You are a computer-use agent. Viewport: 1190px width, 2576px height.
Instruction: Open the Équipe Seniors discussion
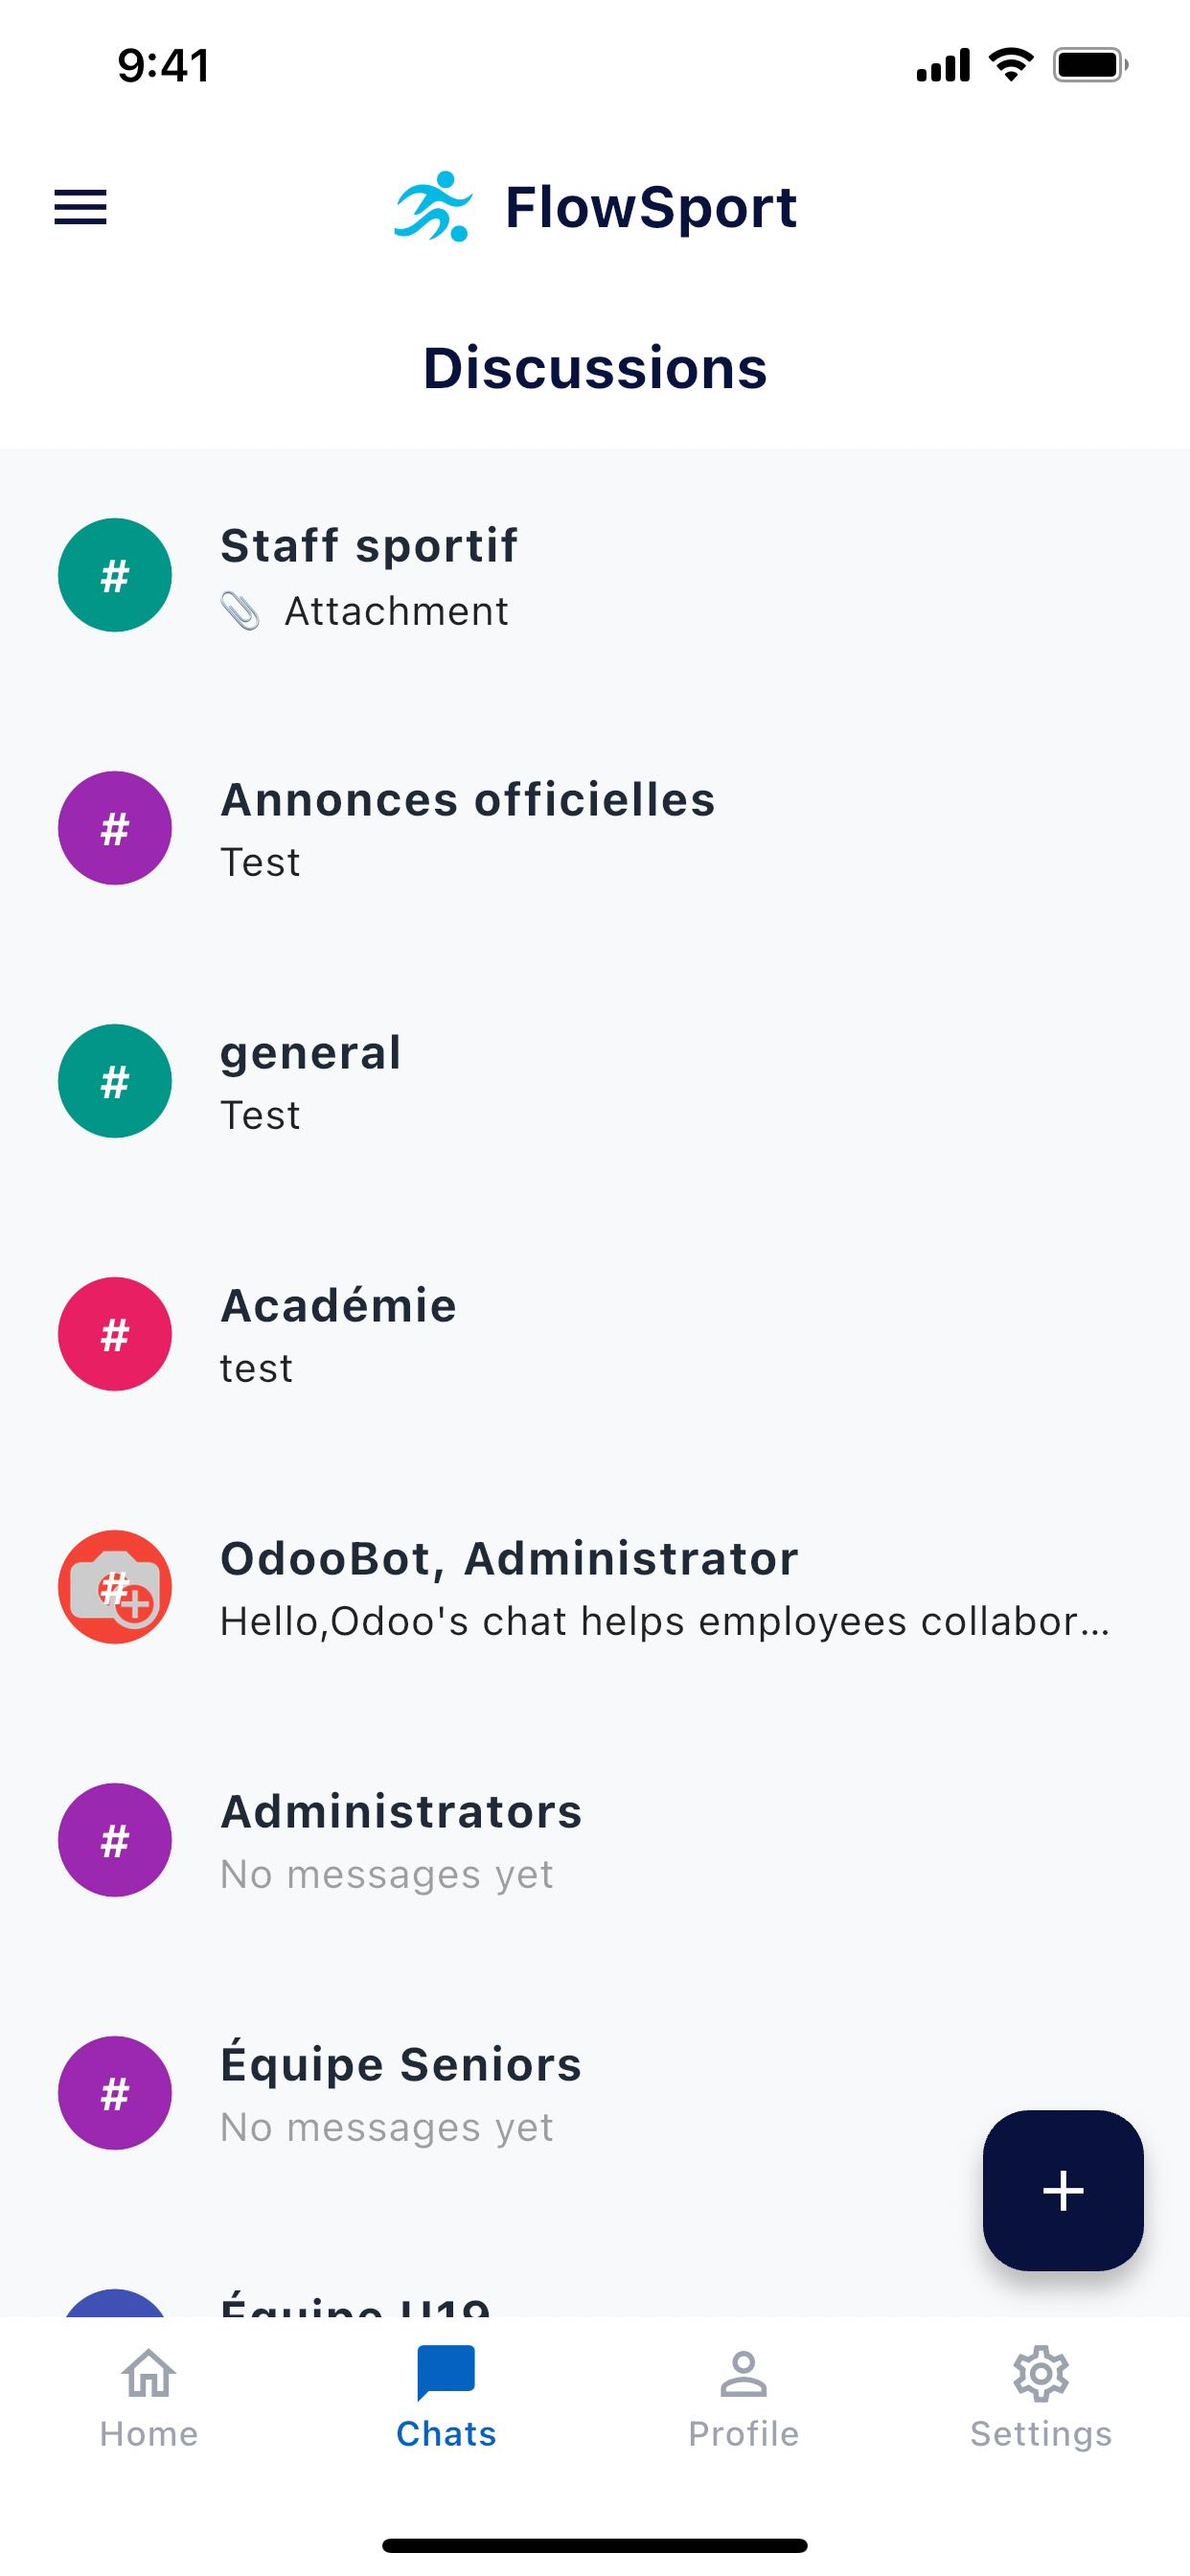click(595, 2094)
